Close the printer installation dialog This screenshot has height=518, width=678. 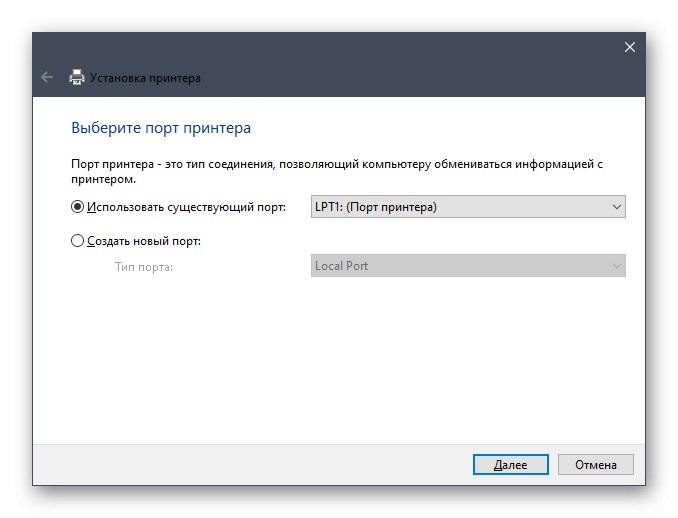click(630, 47)
